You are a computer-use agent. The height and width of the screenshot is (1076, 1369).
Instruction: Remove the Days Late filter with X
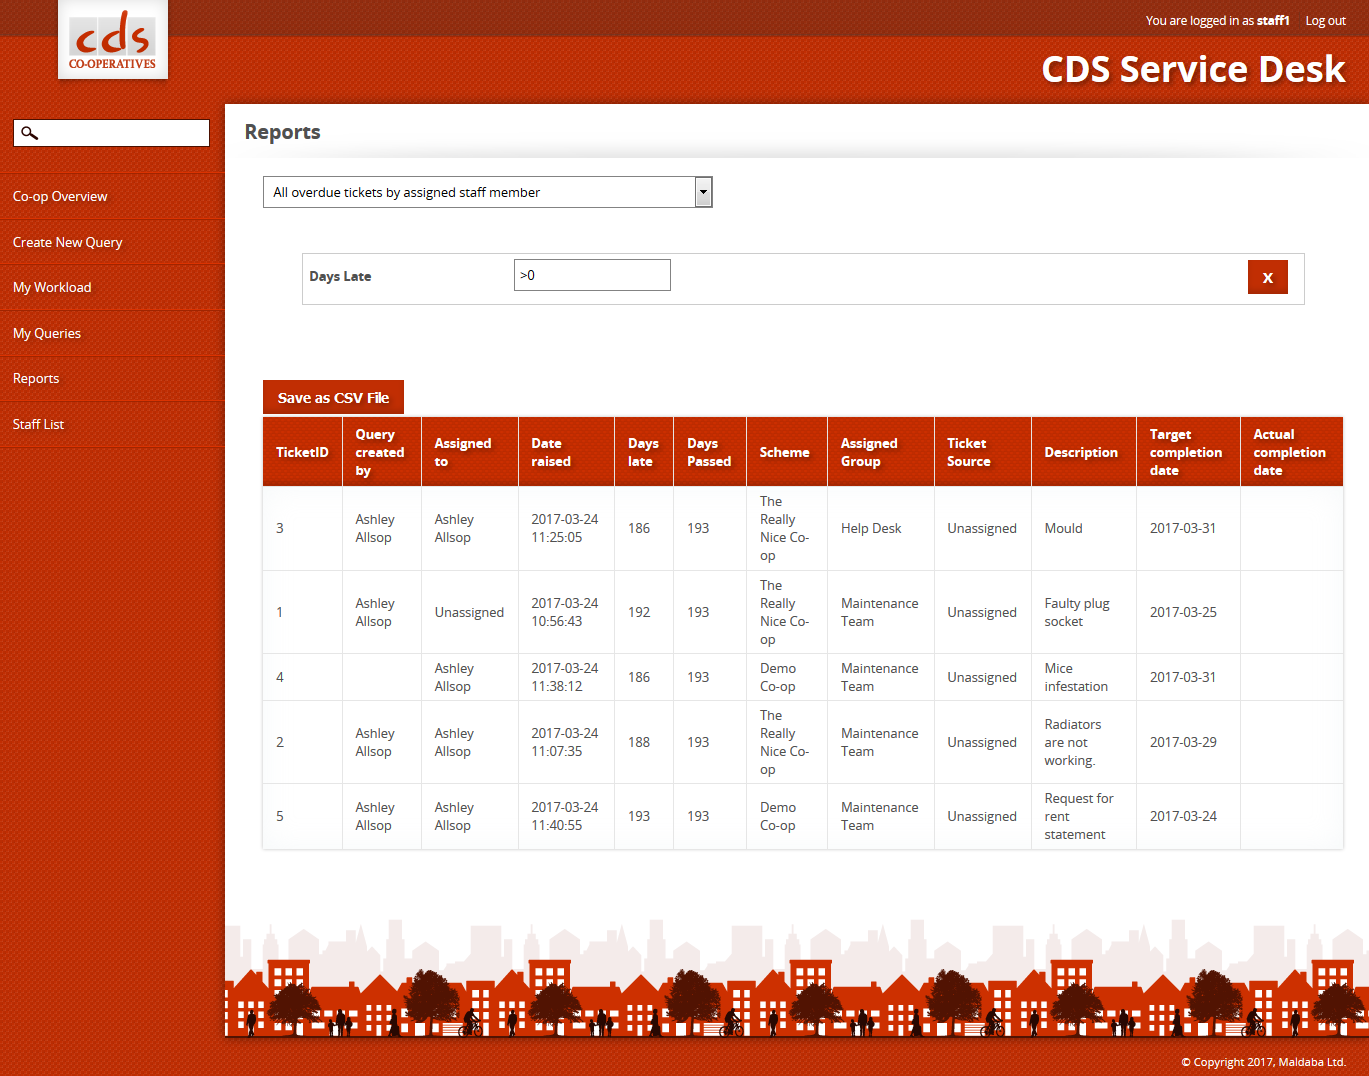[x=1267, y=278]
